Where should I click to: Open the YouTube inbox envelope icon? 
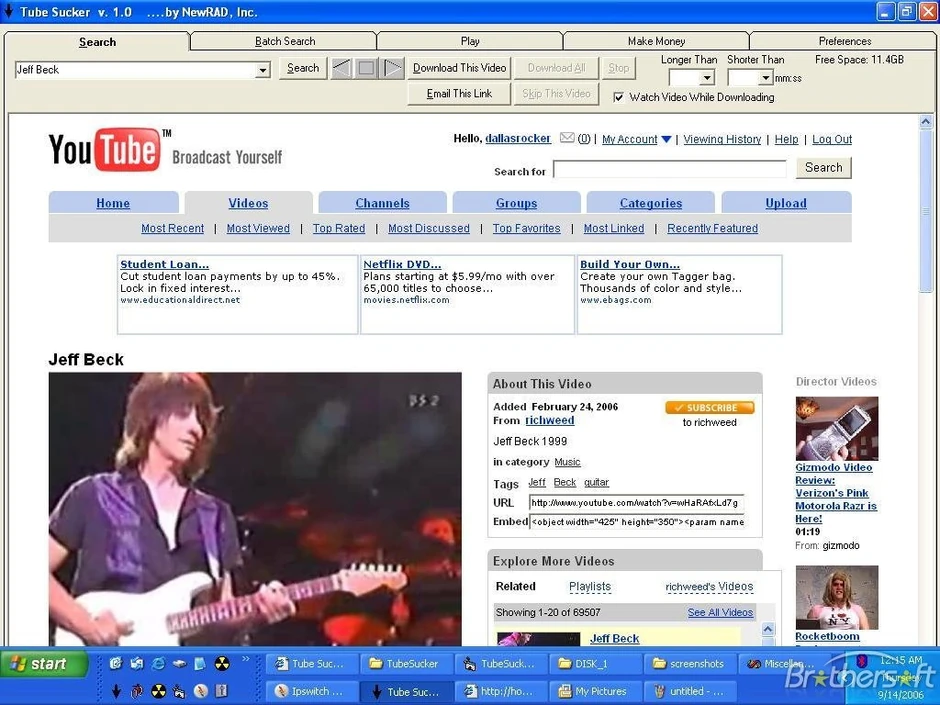[567, 139]
